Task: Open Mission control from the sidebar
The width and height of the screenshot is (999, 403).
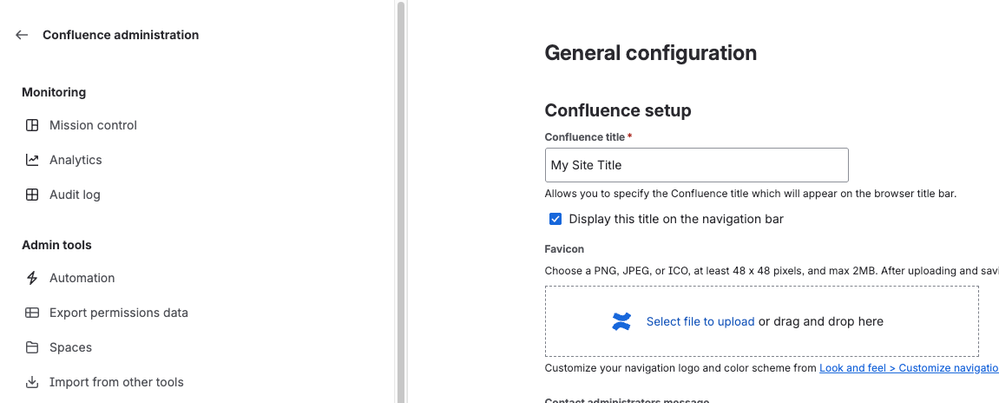Action: pos(93,125)
